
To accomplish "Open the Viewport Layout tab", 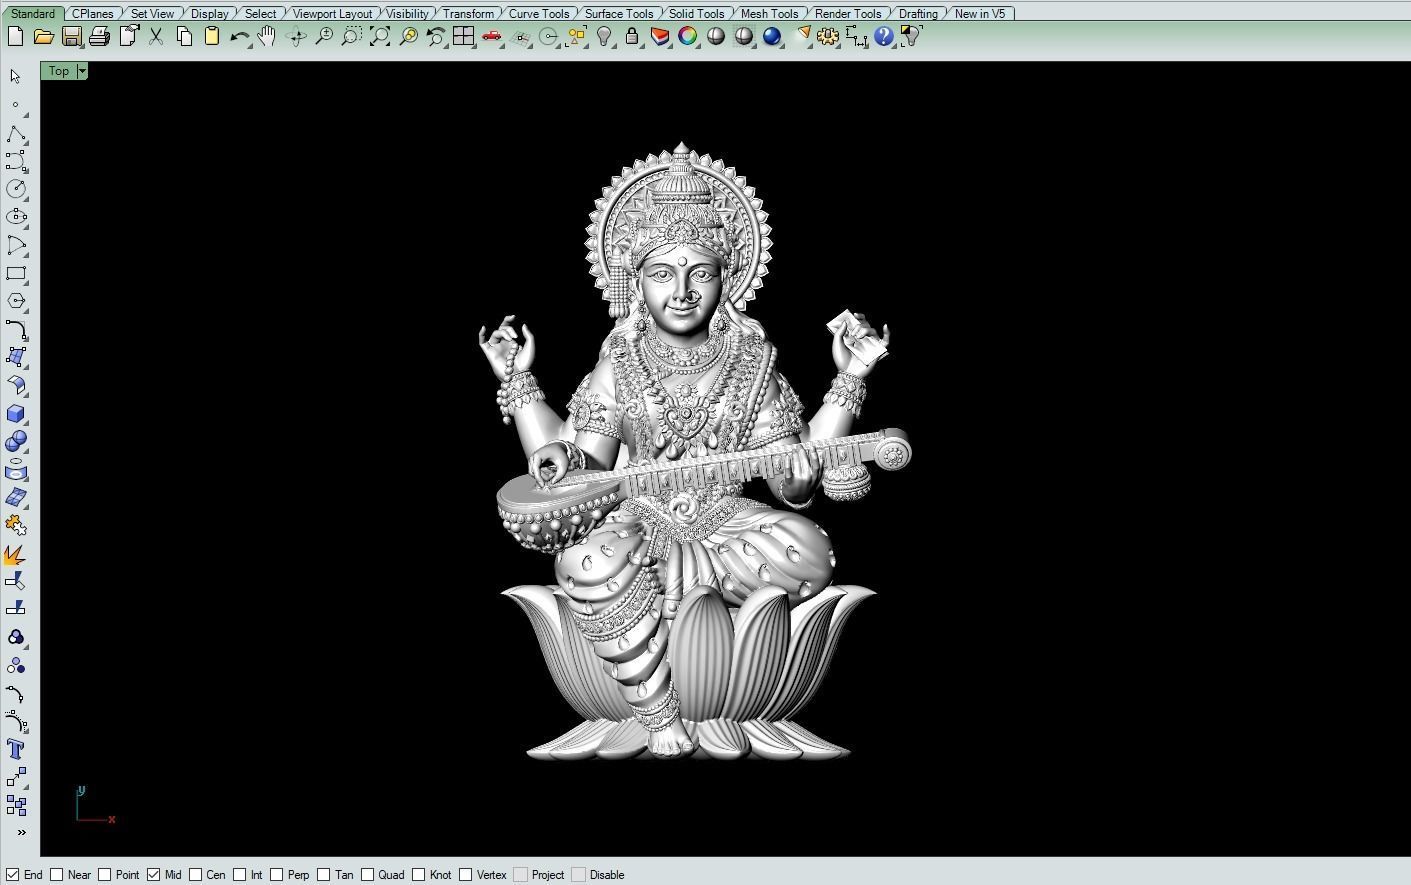I will tap(332, 14).
